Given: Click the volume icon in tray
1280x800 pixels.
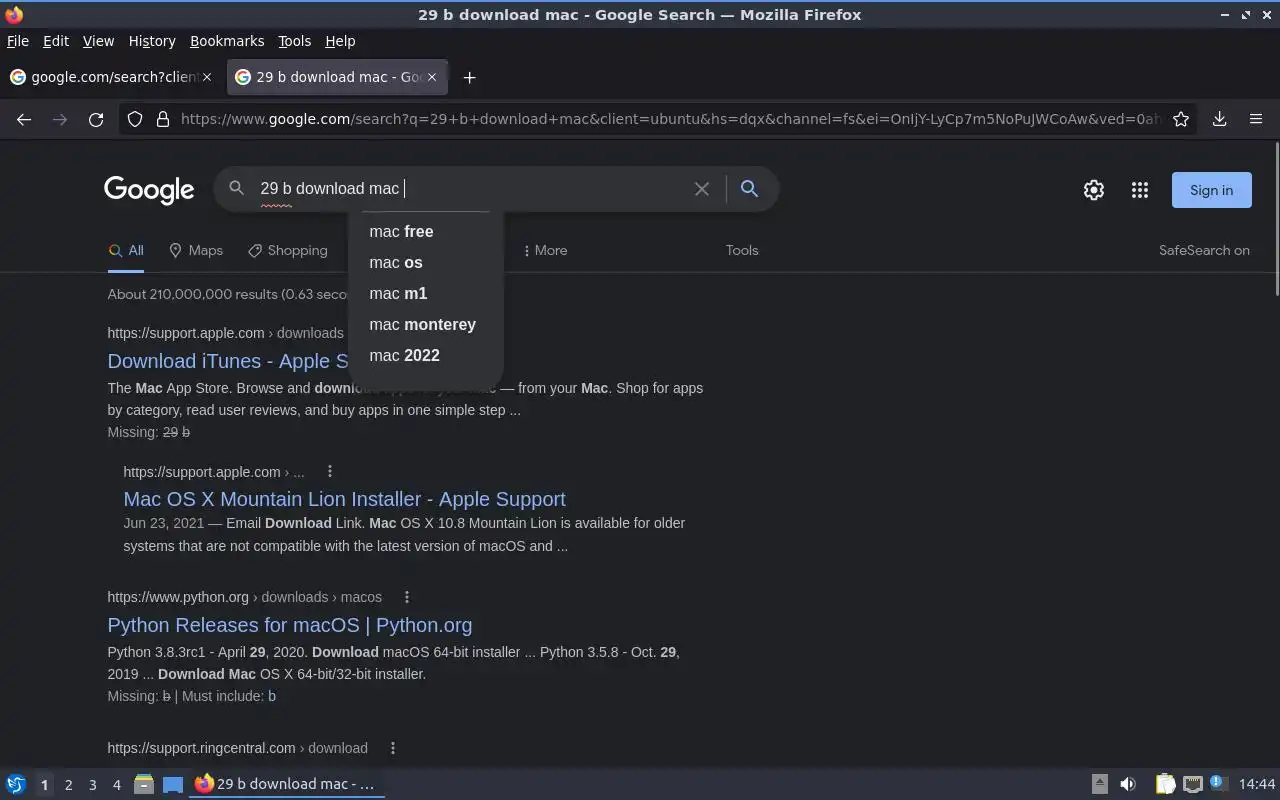Looking at the screenshot, I should click(1128, 784).
